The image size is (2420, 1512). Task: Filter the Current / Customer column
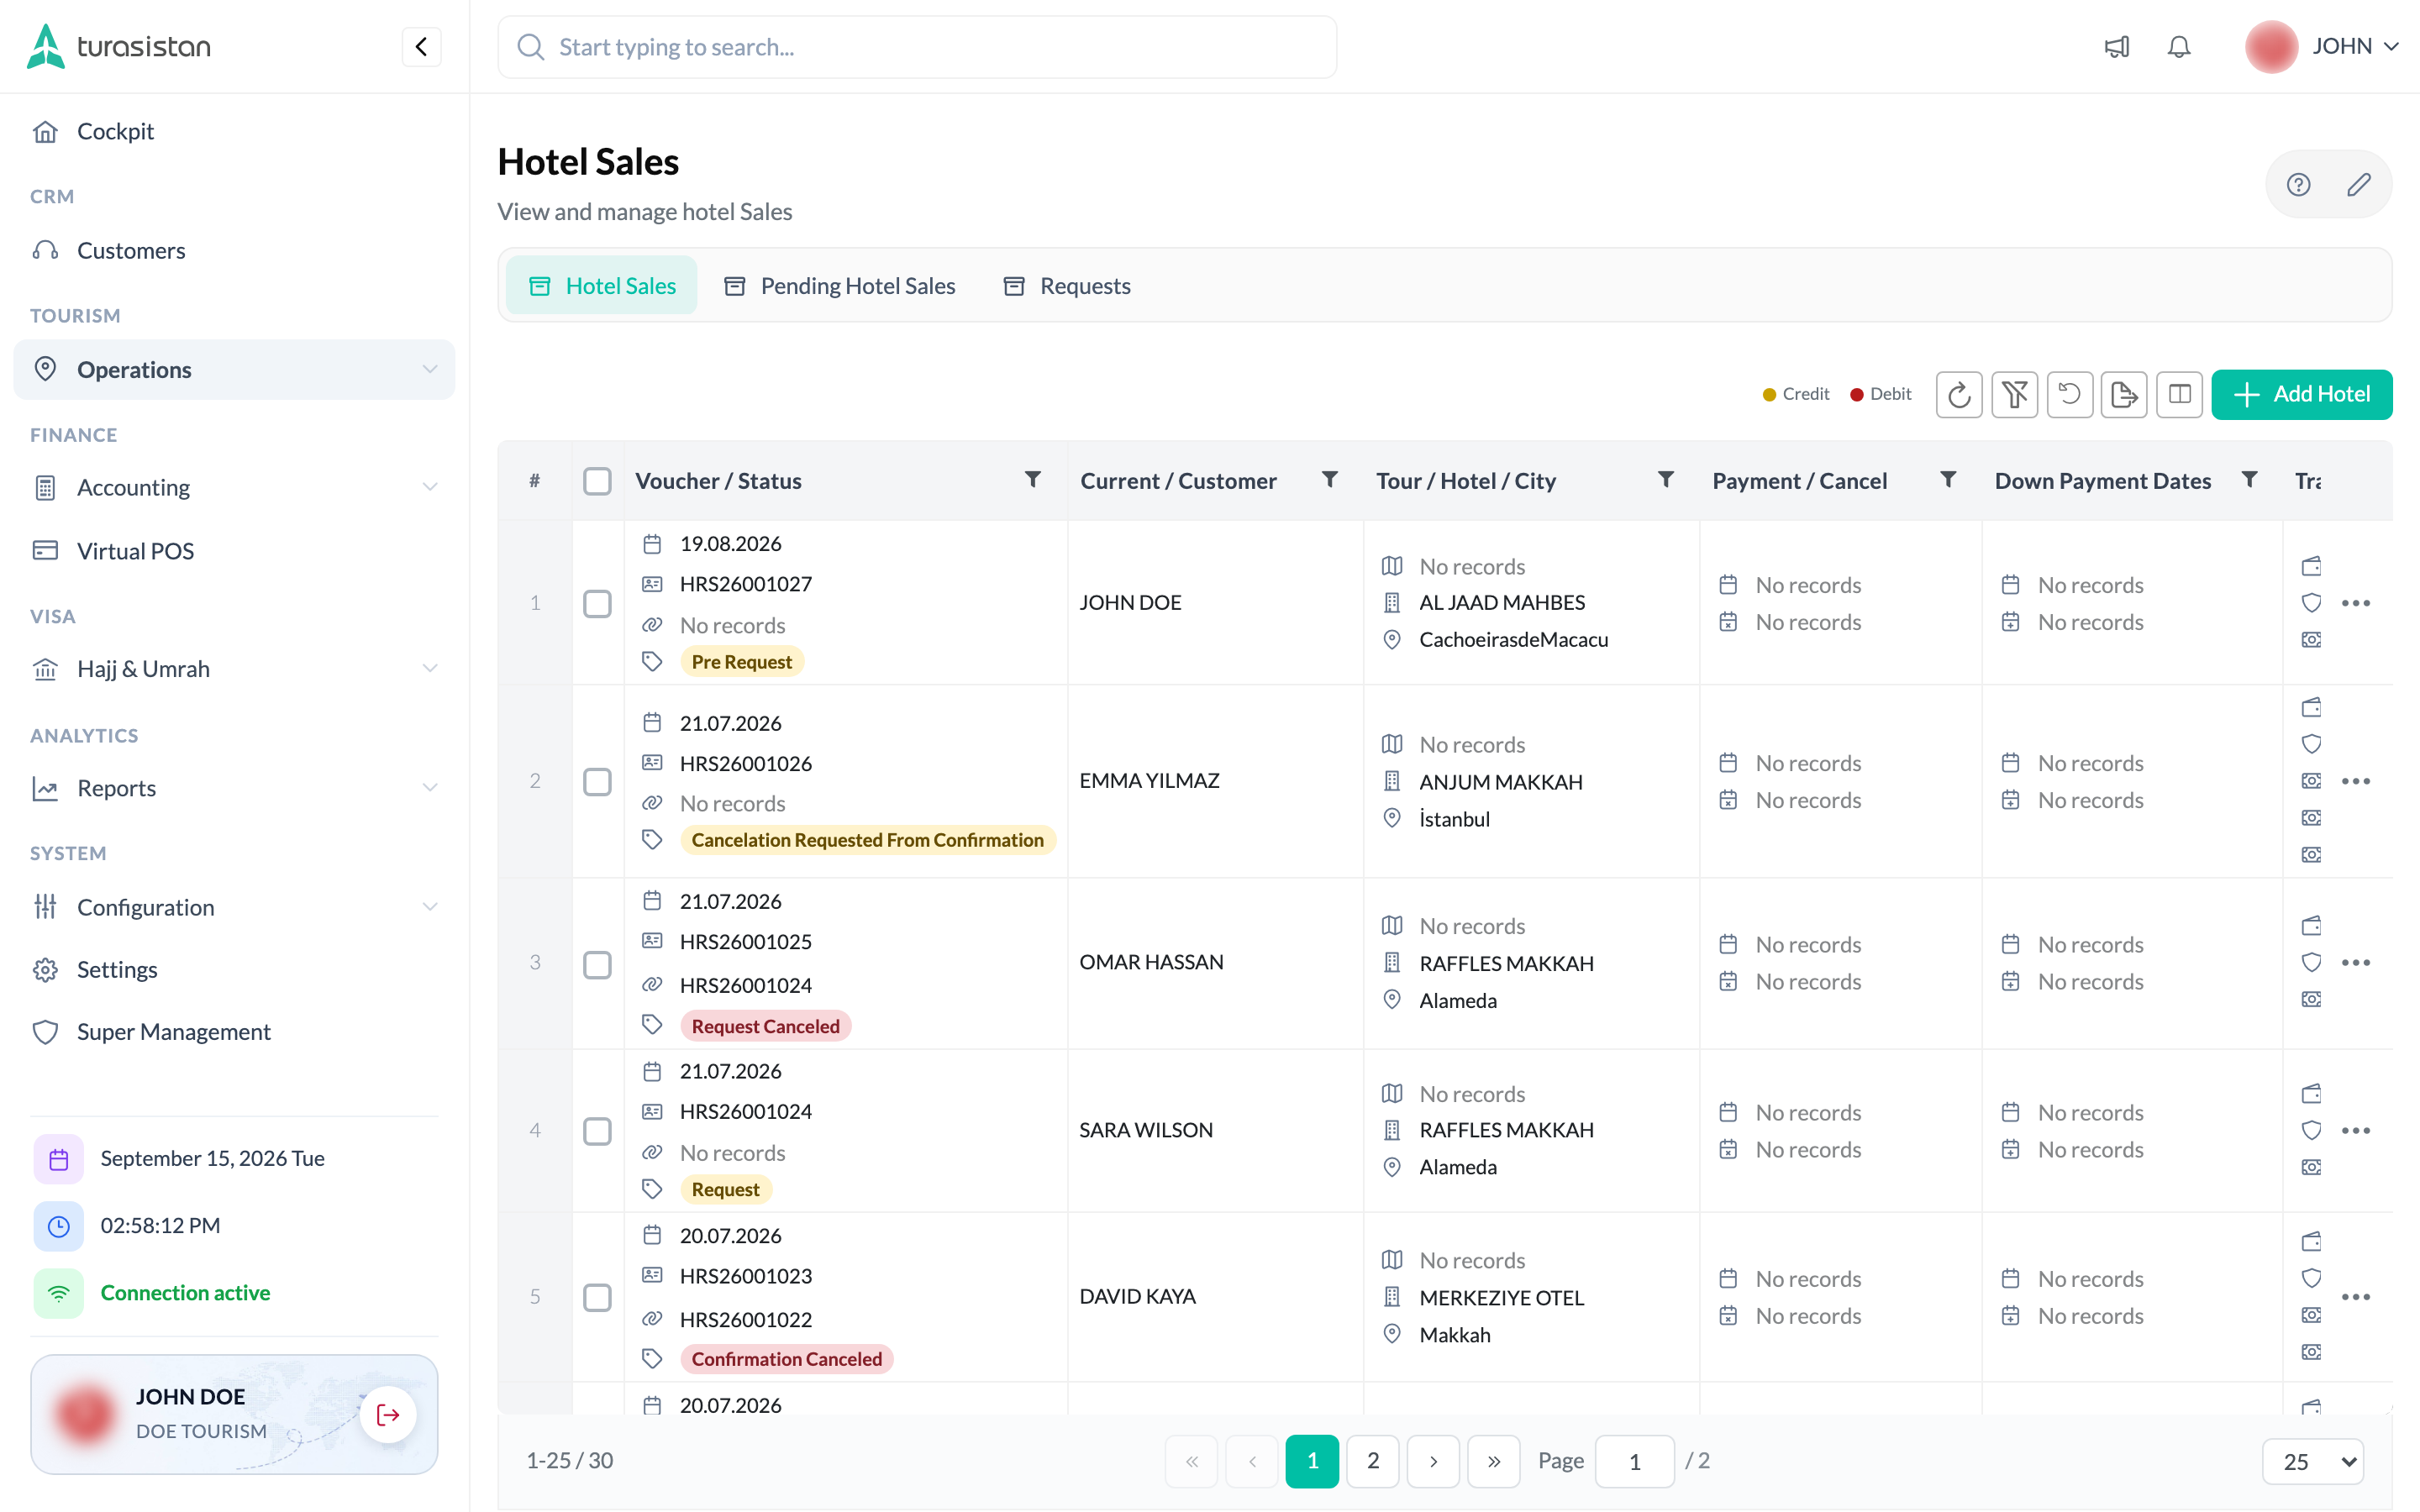1330,480
